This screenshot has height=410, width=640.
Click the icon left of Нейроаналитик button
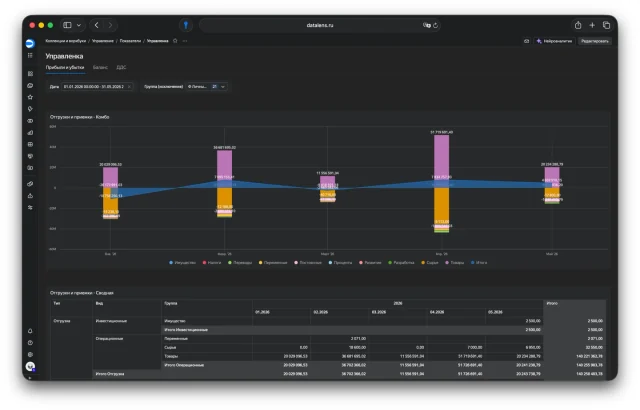[527, 41]
